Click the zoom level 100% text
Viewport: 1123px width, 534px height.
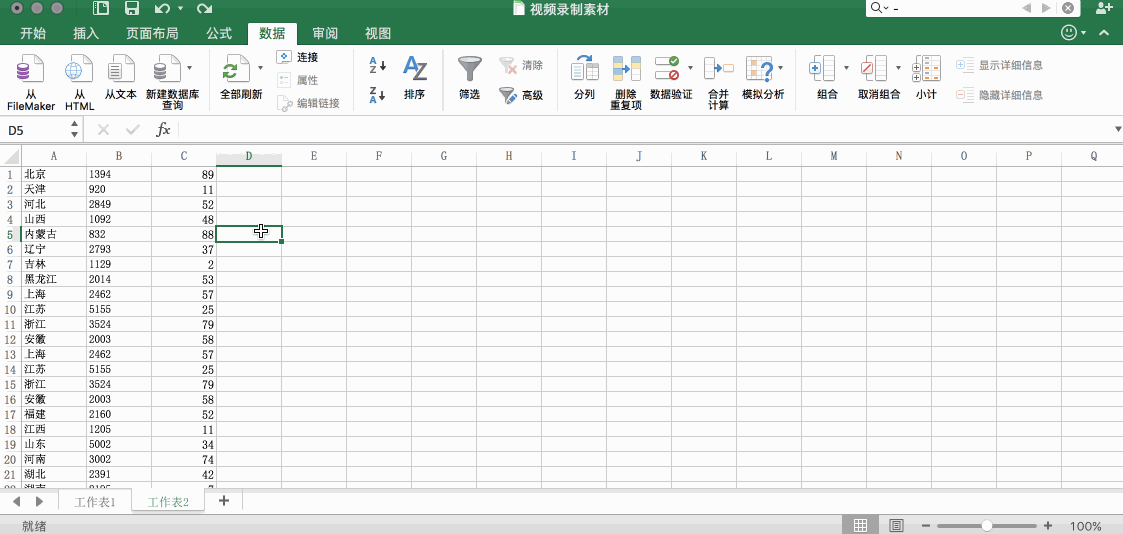point(1086,526)
